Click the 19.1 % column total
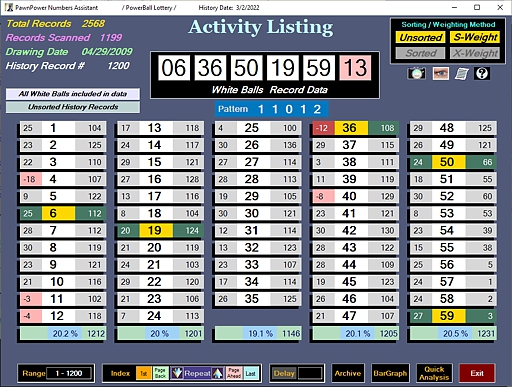The height and width of the screenshot is (387, 512). [x=260, y=333]
